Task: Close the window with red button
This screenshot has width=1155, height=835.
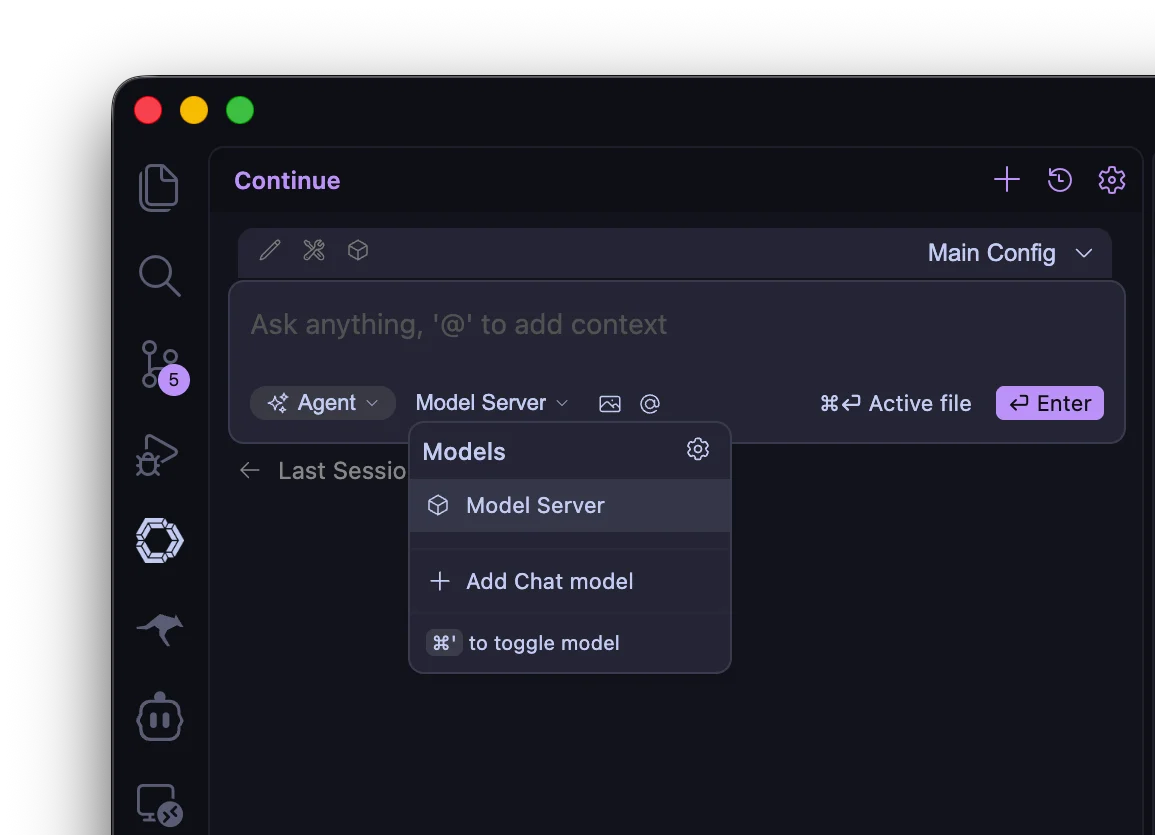Action: pos(148,110)
